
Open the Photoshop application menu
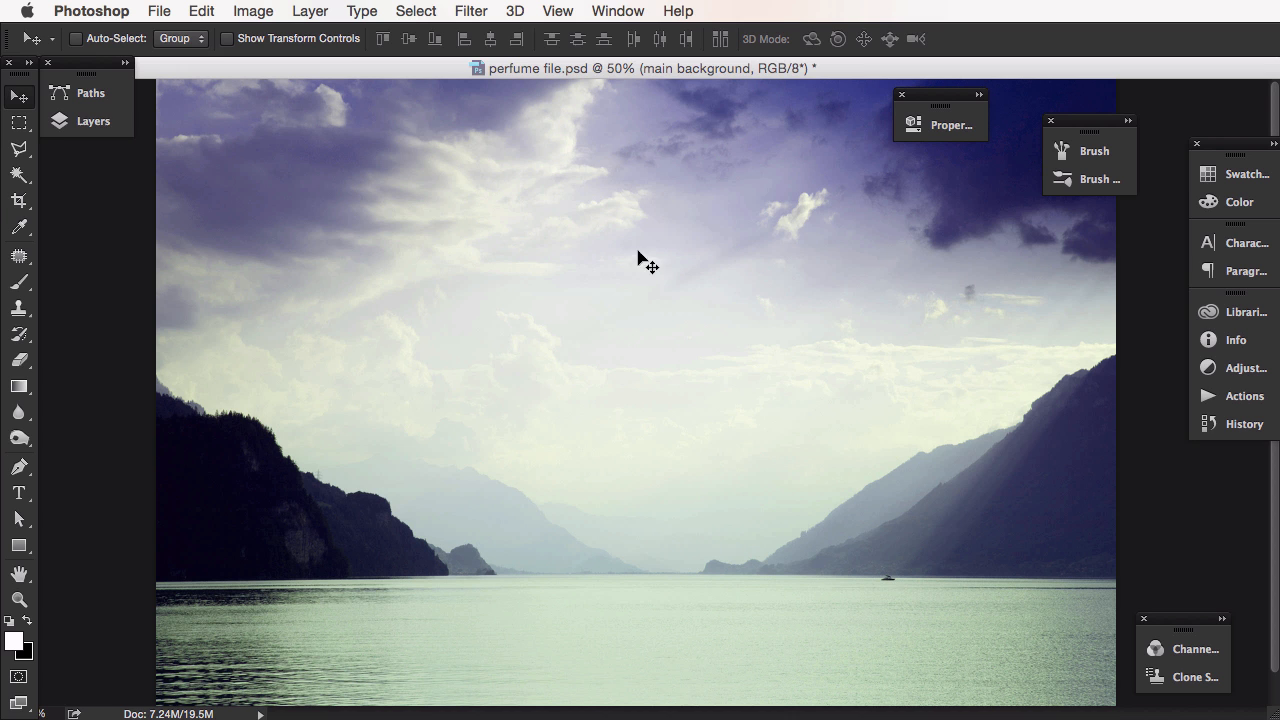91,11
